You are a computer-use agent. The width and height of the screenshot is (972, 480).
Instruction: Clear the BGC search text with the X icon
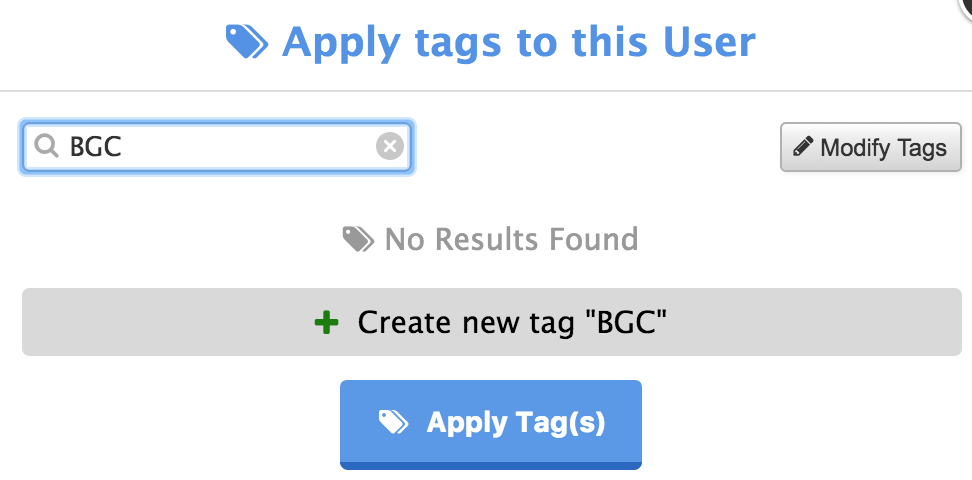point(389,146)
